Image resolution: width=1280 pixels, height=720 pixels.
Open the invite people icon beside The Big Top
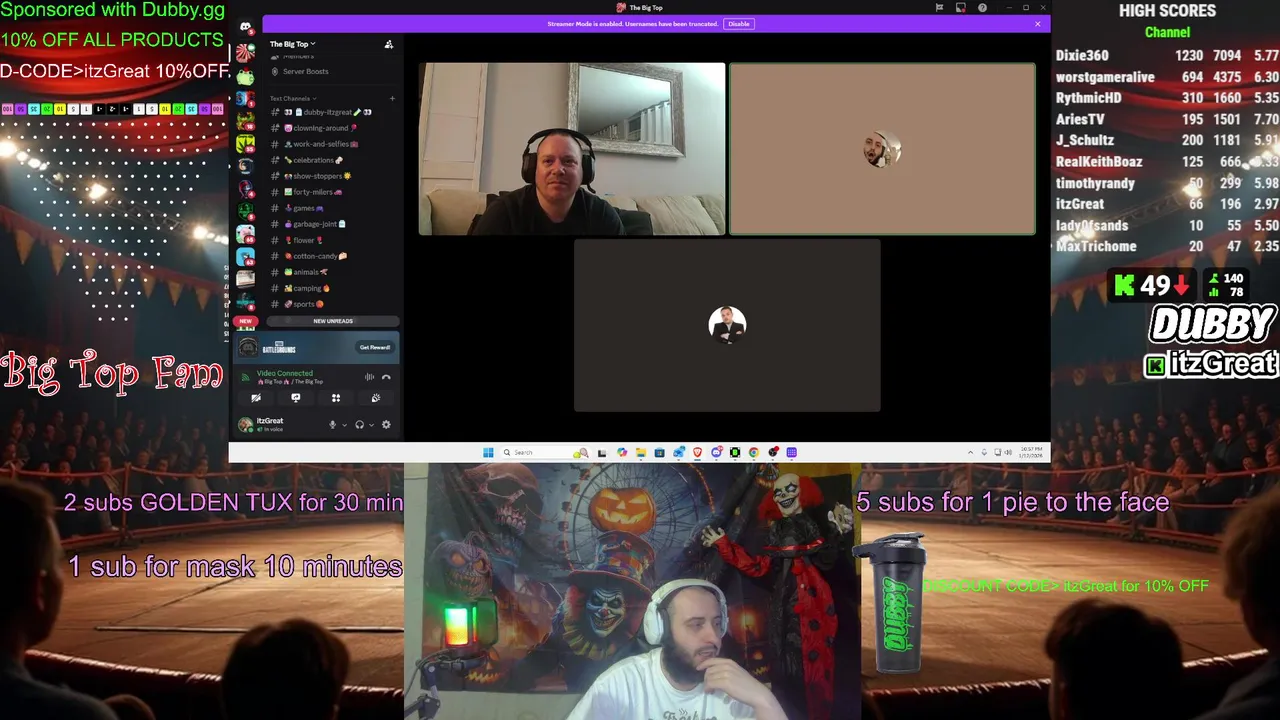coord(389,44)
